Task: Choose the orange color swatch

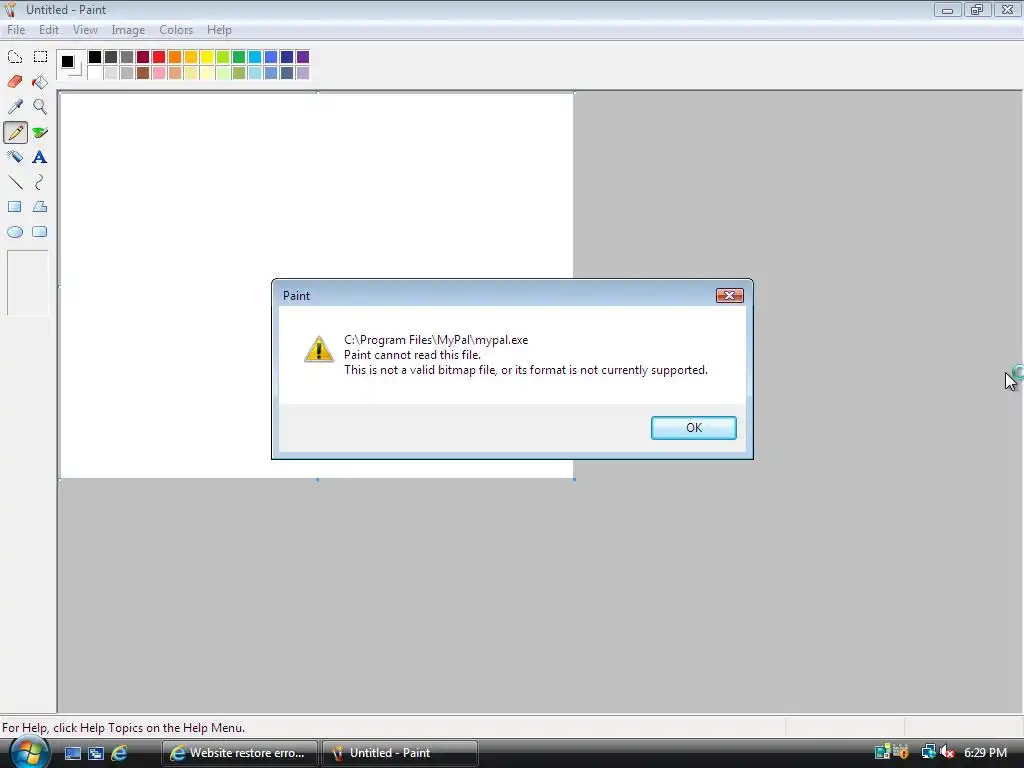Action: (x=175, y=57)
